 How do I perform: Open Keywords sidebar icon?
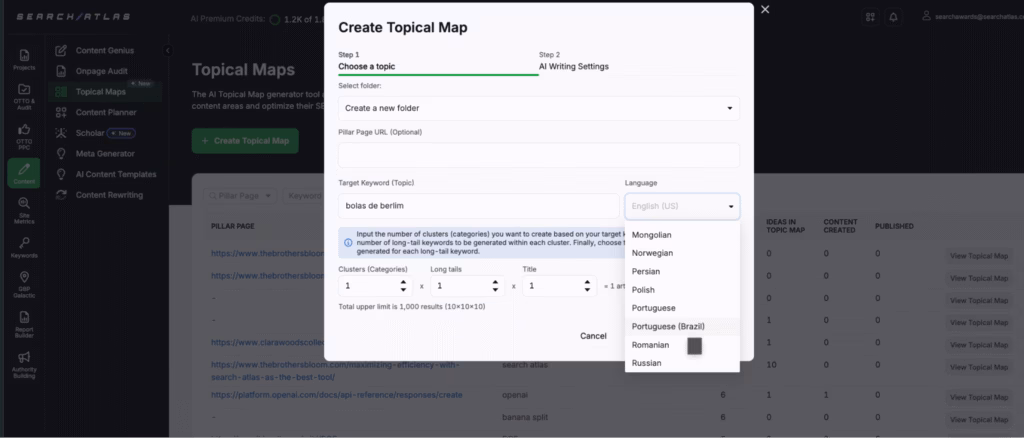[23, 247]
